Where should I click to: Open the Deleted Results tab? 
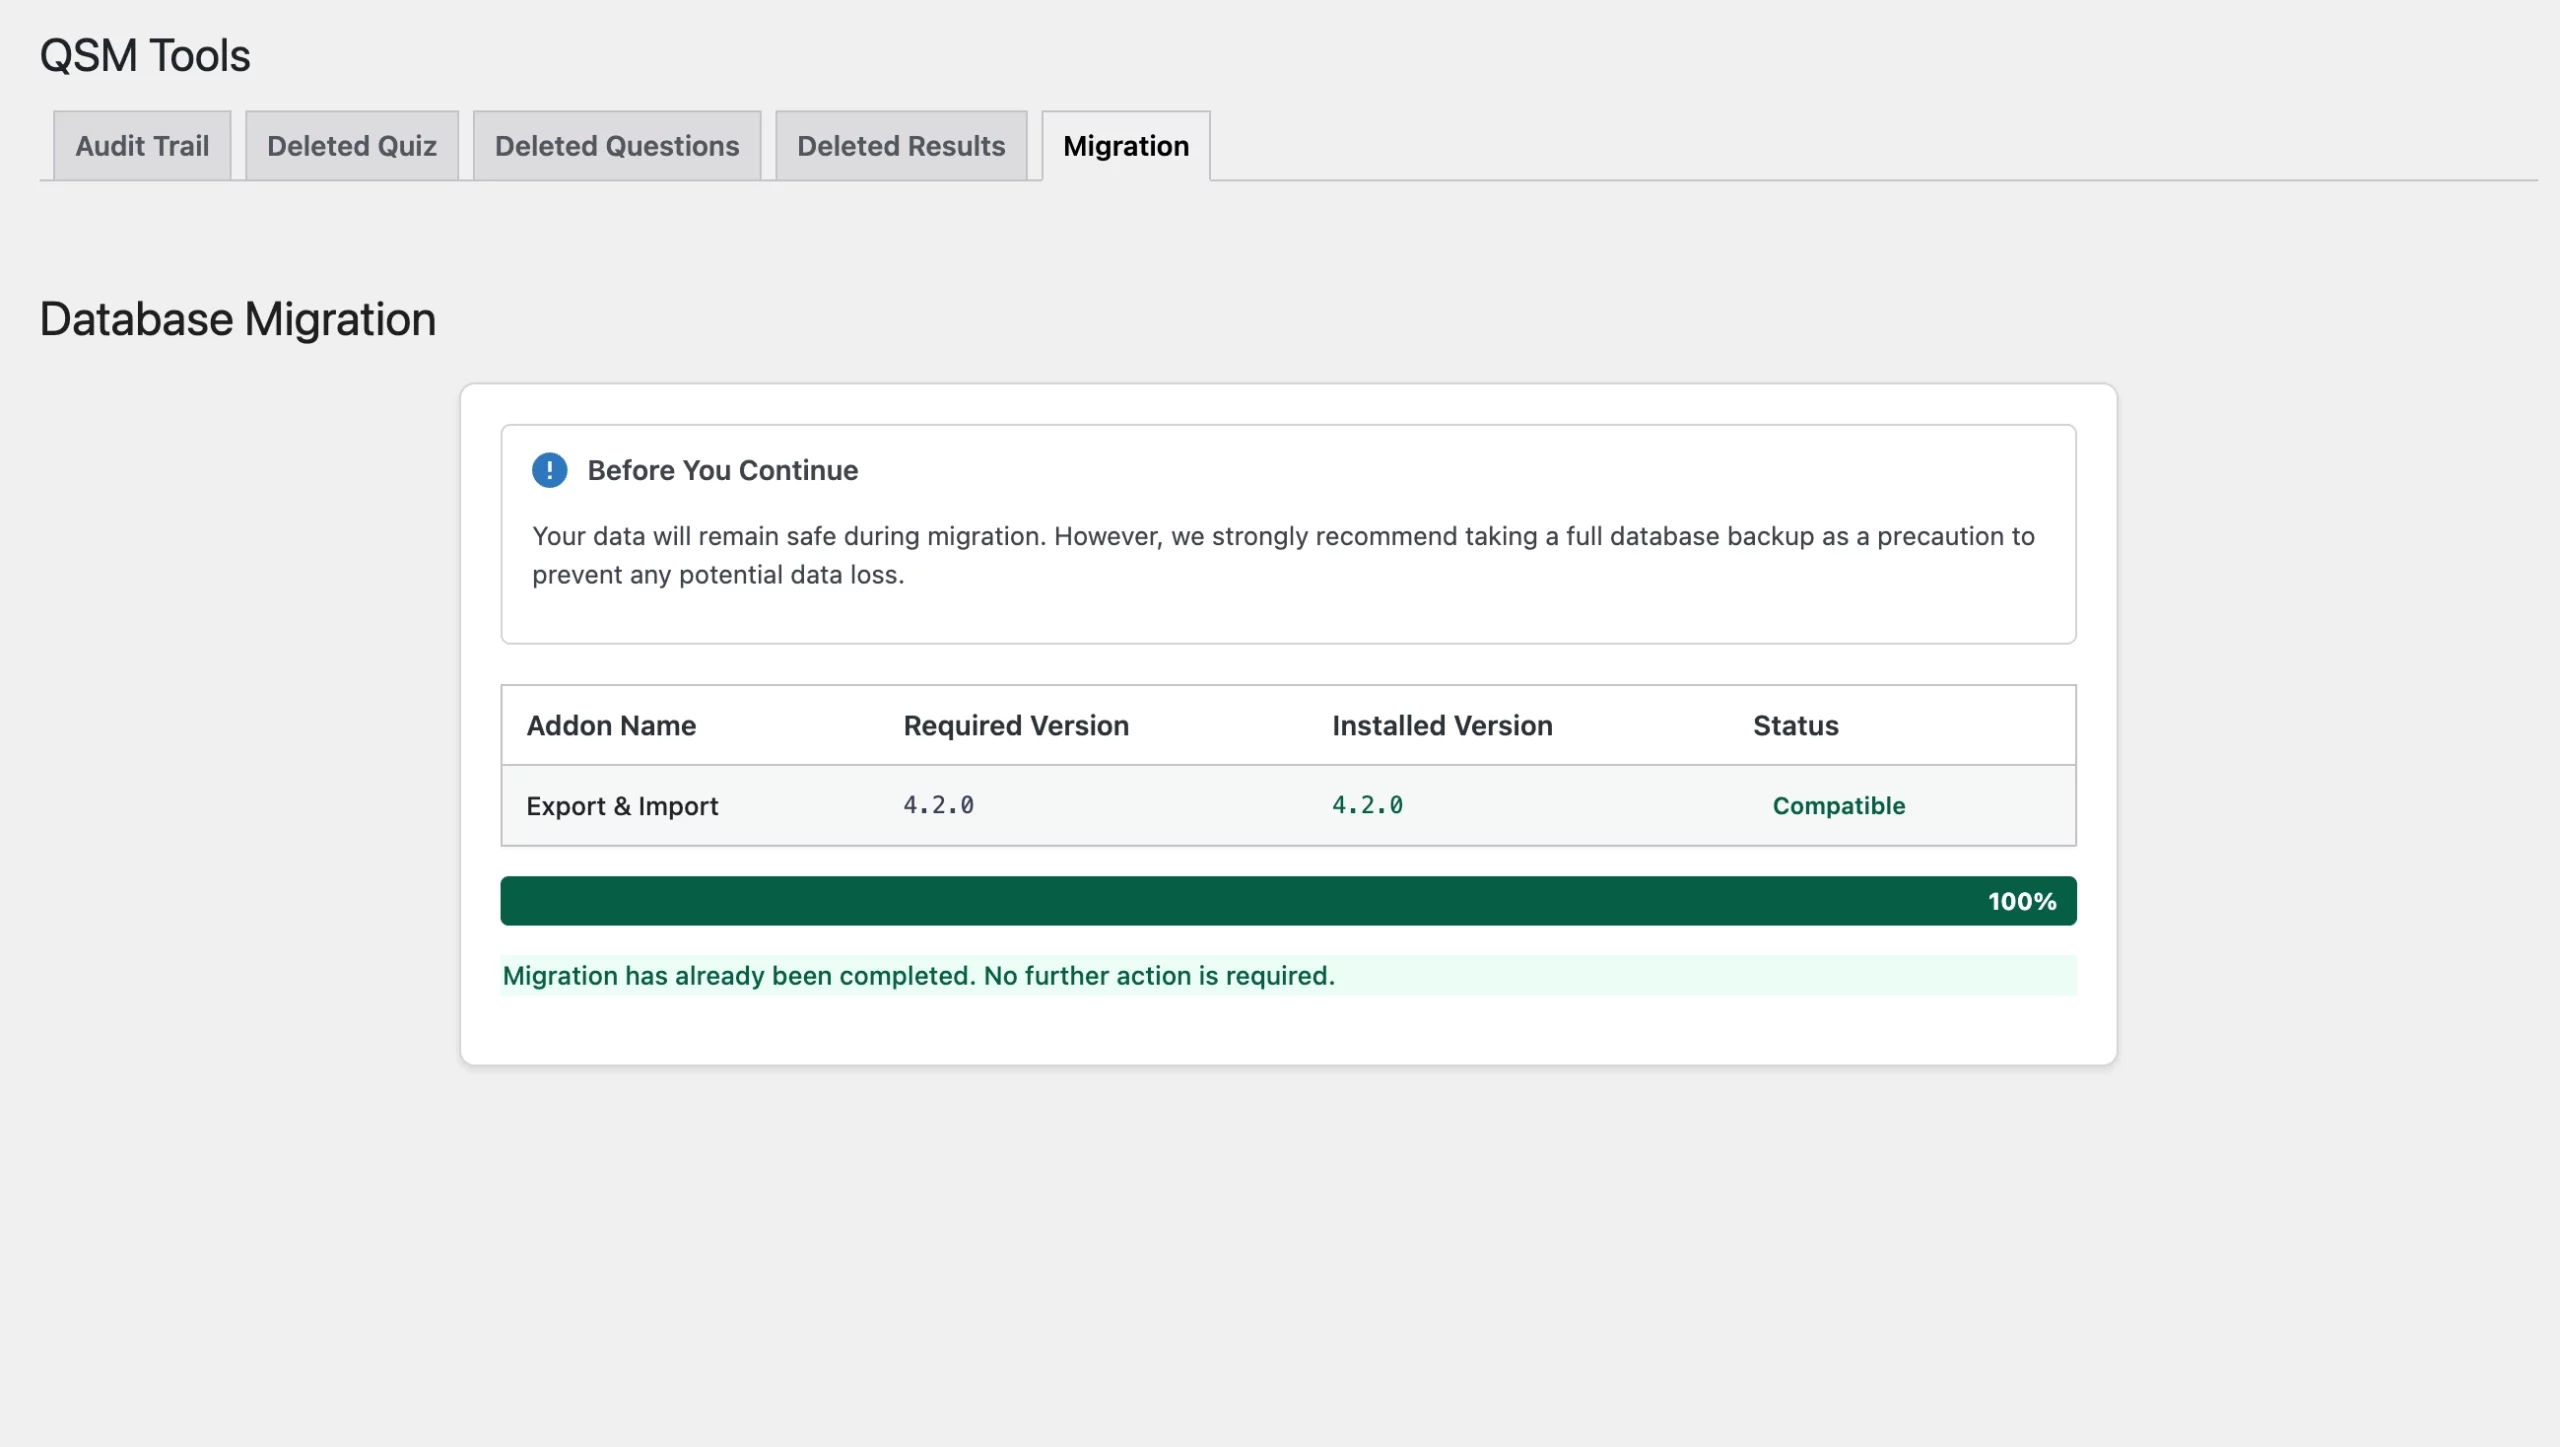900,145
